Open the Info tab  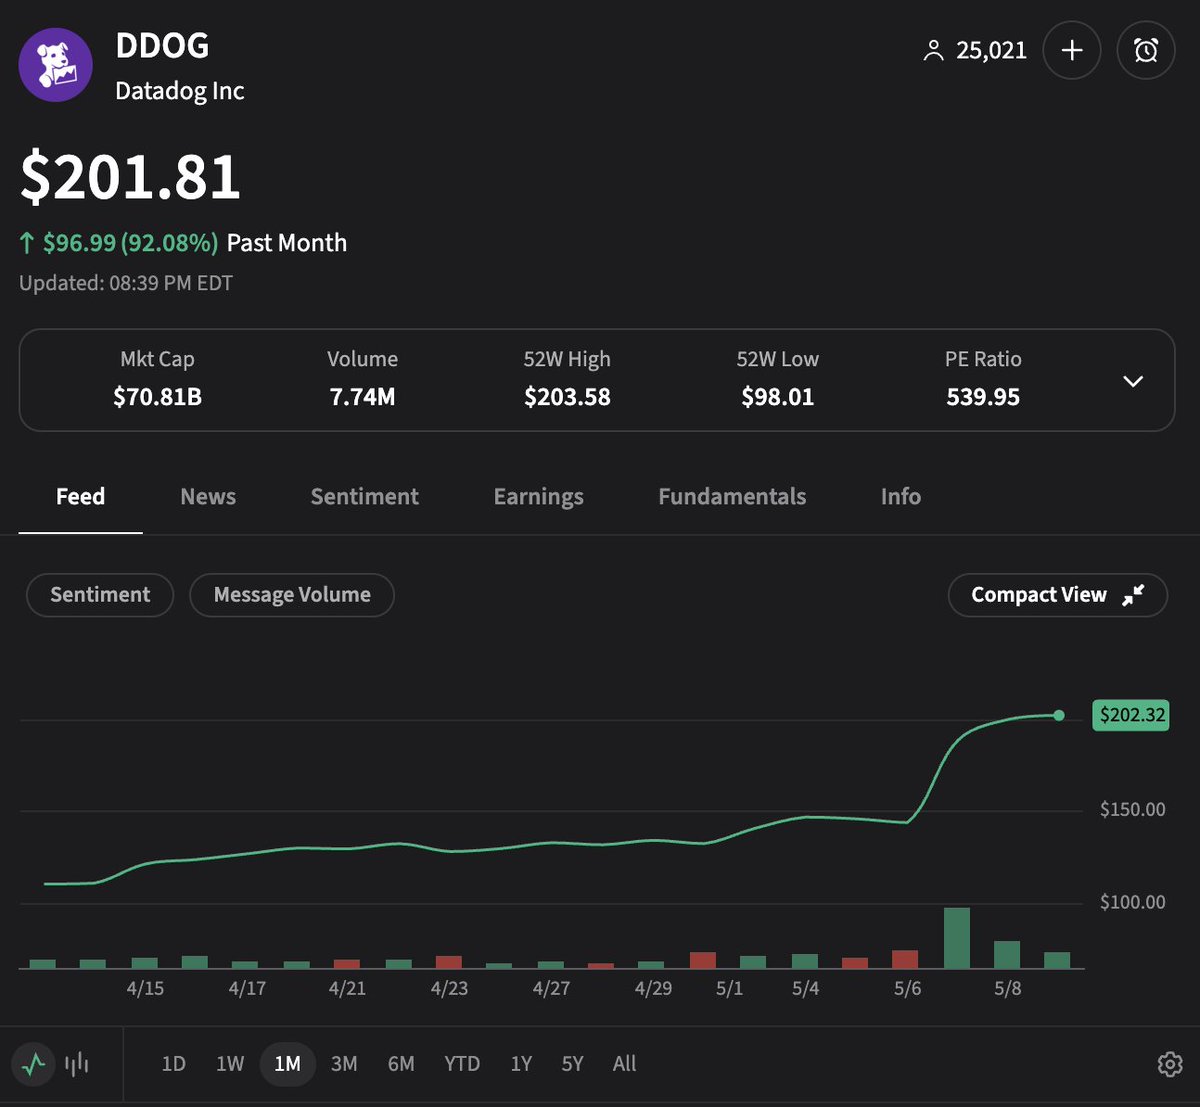(x=901, y=497)
